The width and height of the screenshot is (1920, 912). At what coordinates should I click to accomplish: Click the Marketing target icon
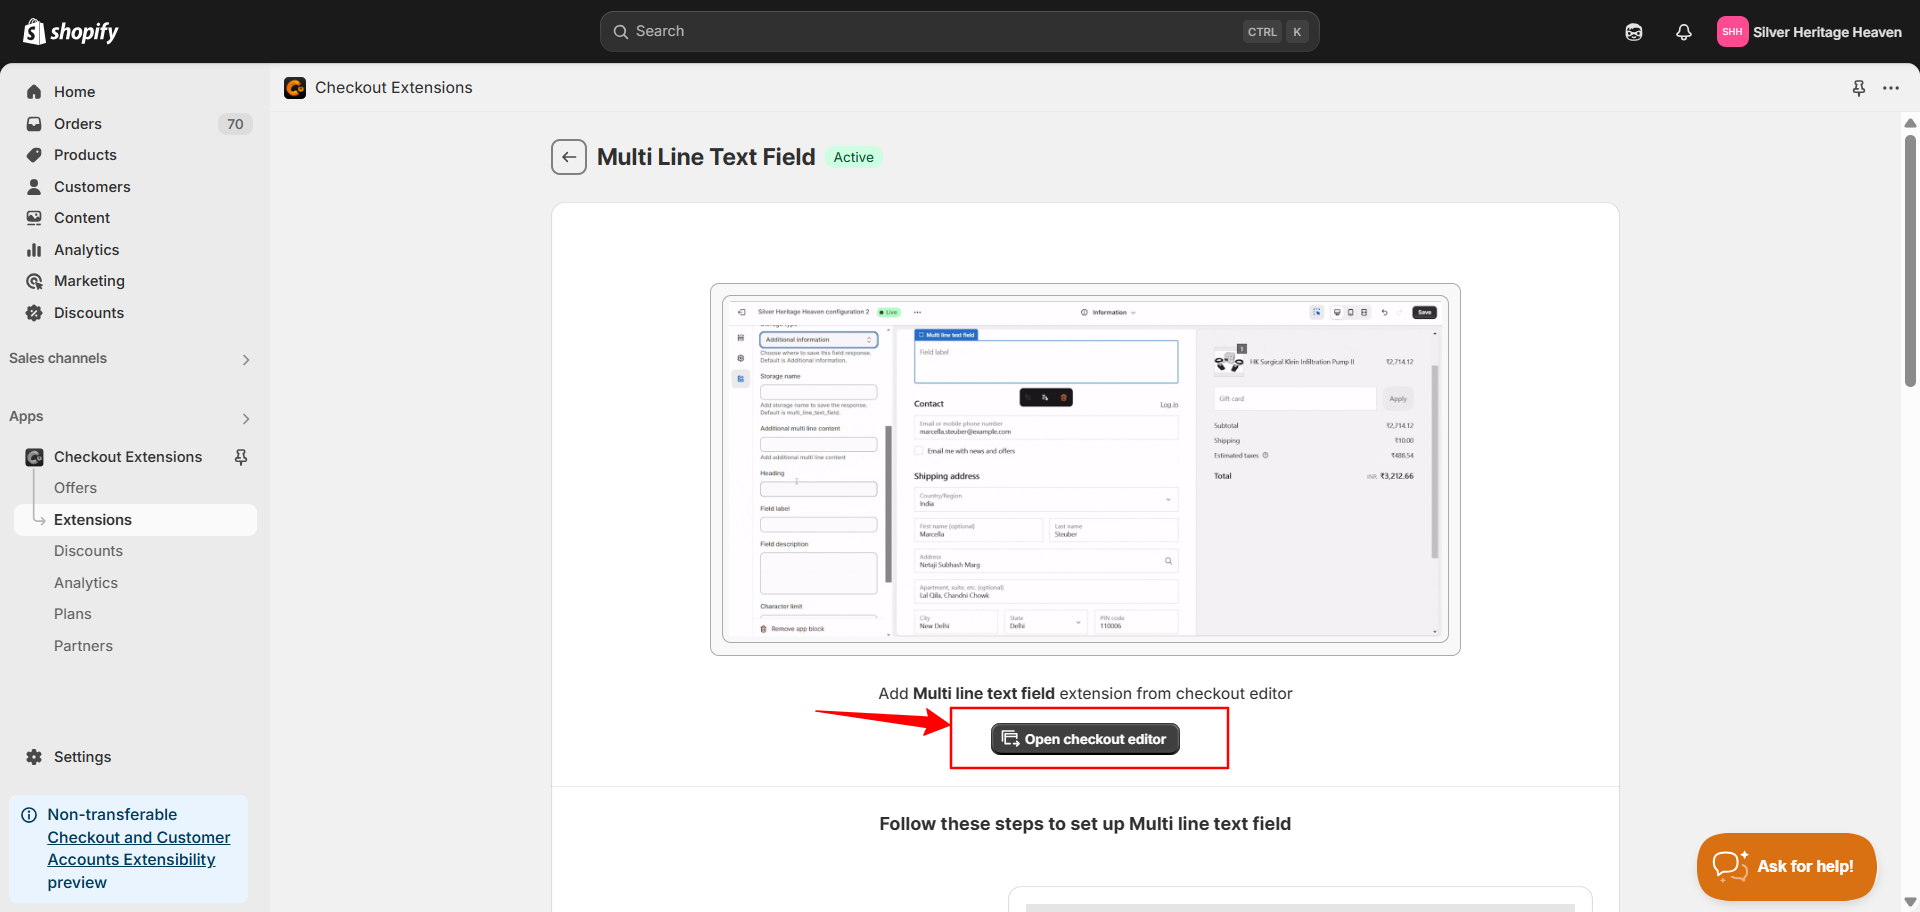[34, 281]
